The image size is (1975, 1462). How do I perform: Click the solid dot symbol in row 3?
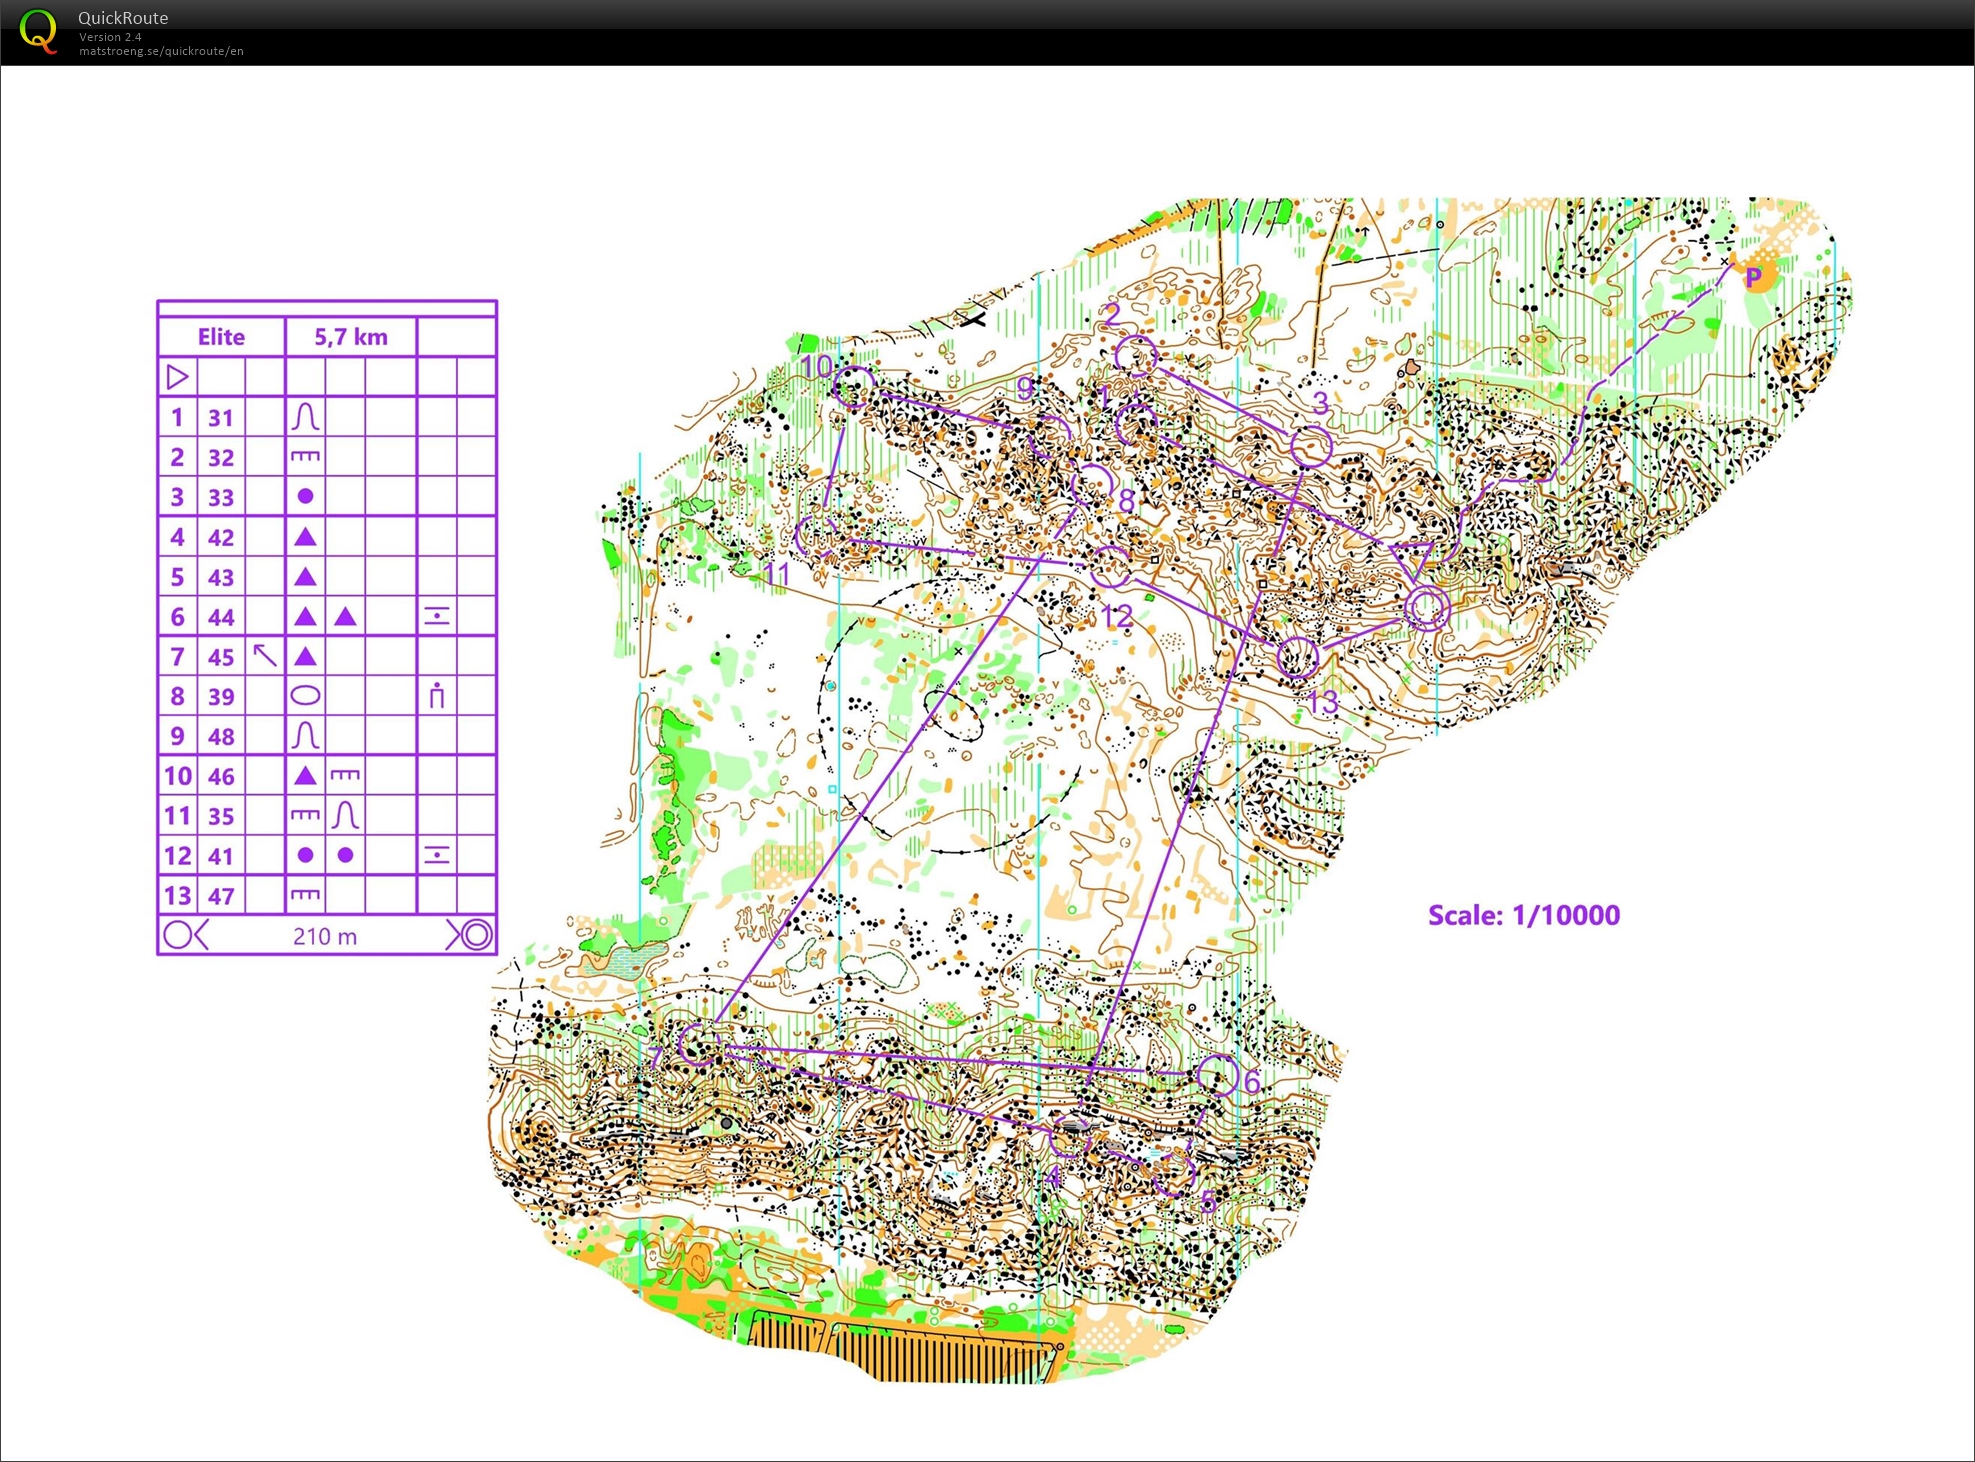tap(305, 496)
